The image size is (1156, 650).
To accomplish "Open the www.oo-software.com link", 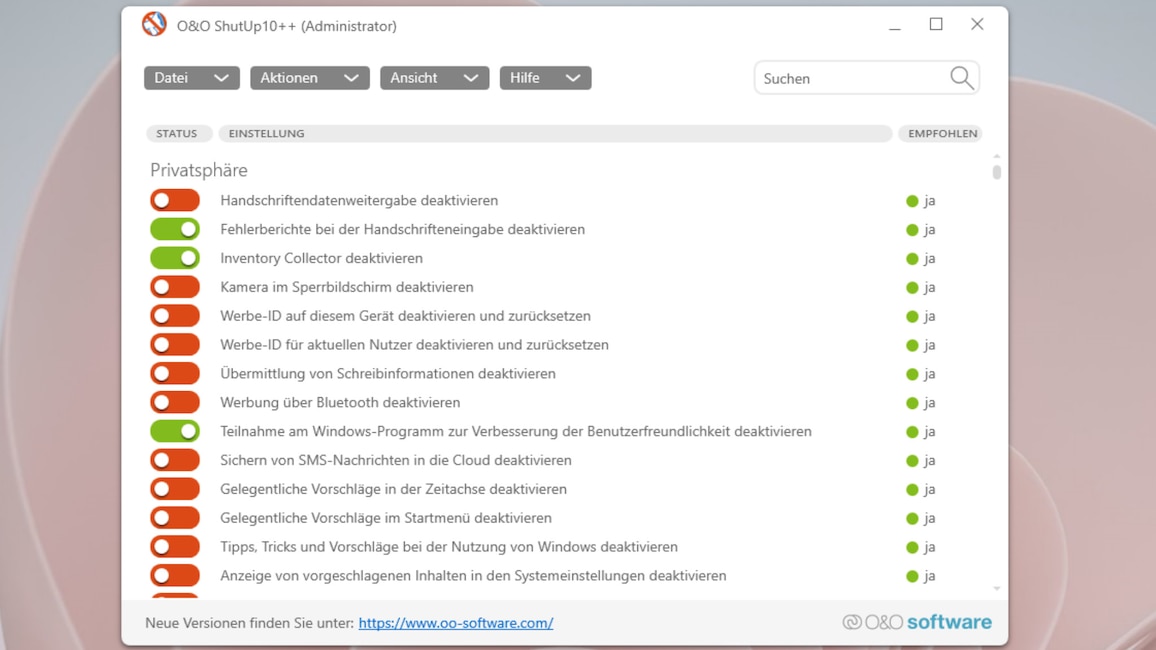I will 456,622.
